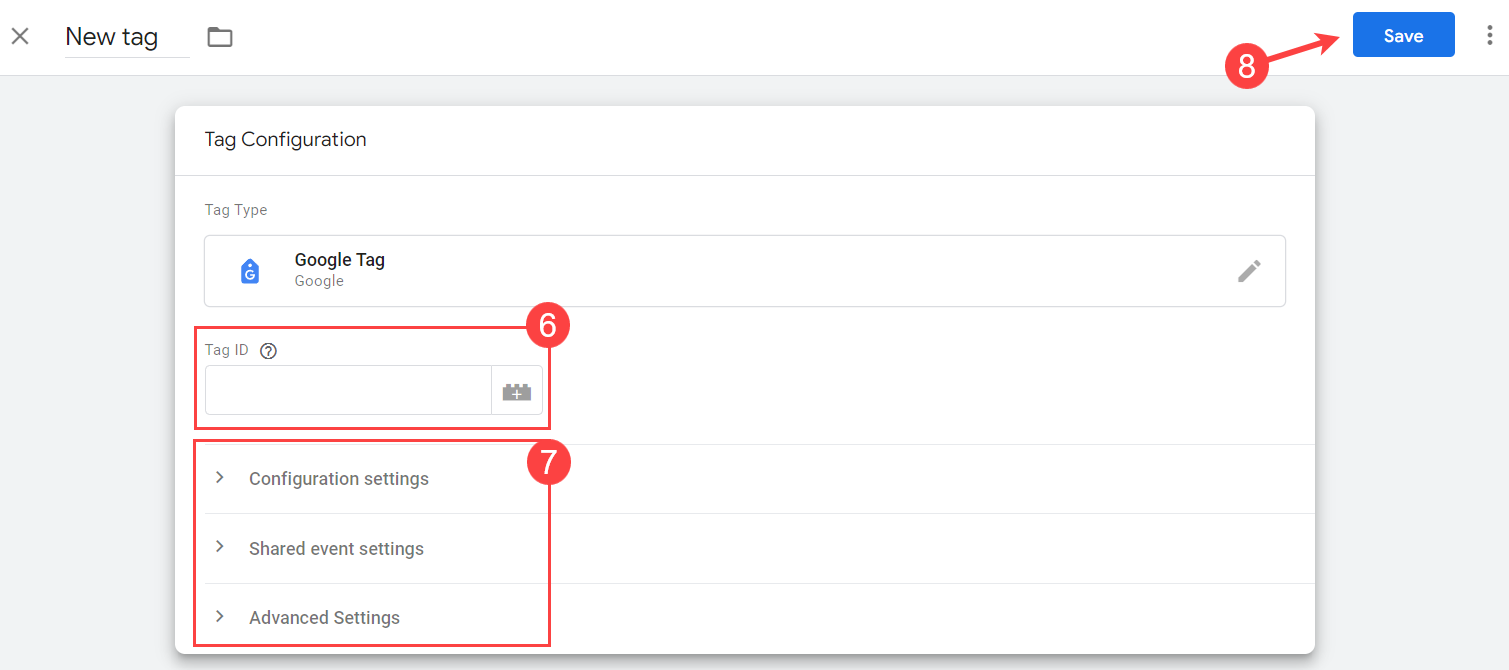The image size is (1509, 670).
Task: Click the Tag Configuration heading
Action: 285,140
